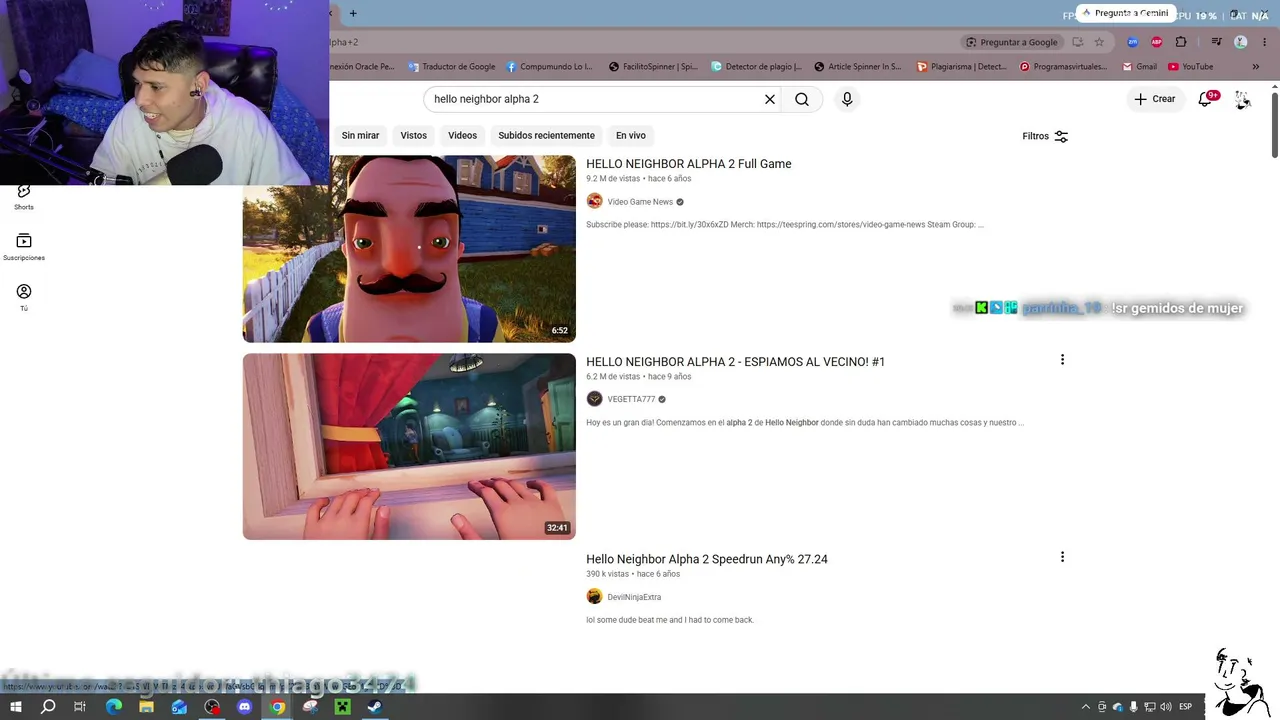Bookmark this page with the star icon
Image resolution: width=1280 pixels, height=720 pixels.
[1099, 42]
